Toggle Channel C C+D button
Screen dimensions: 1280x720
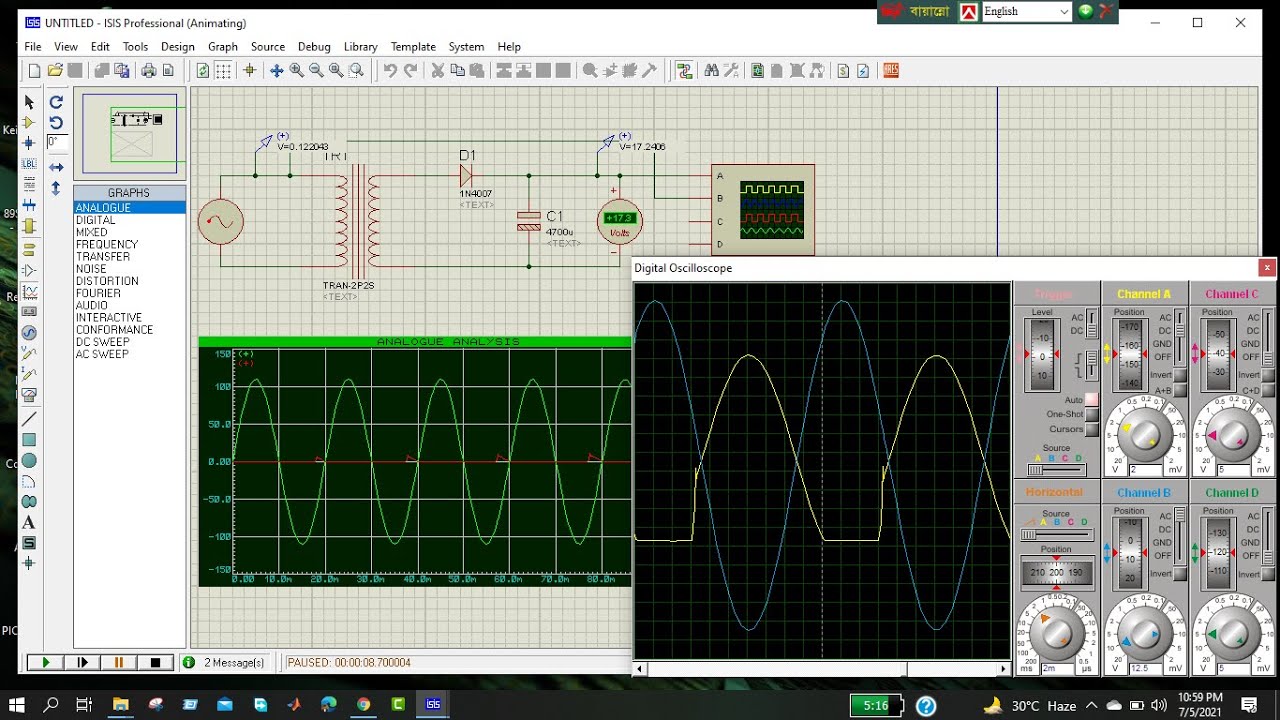(x=1269, y=390)
